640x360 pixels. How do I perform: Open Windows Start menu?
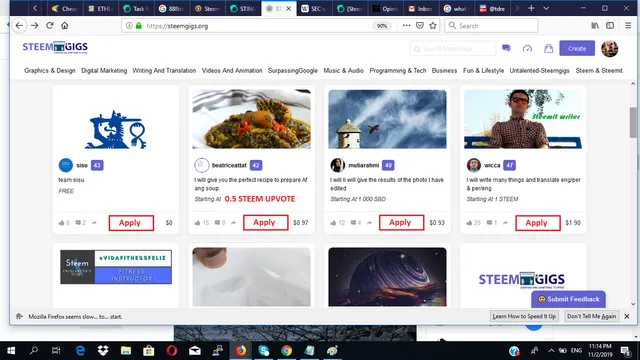coord(11,351)
